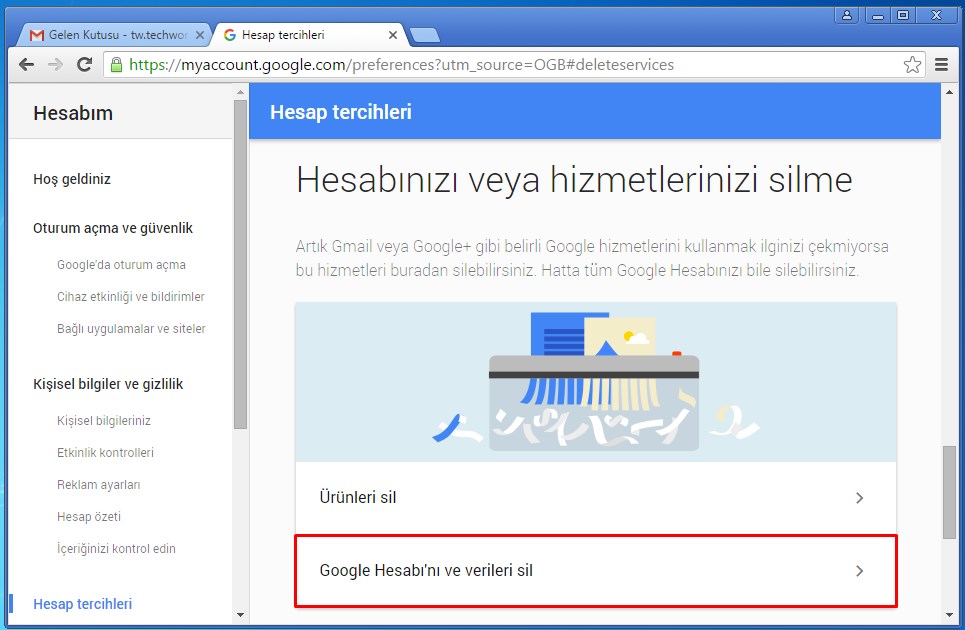Expand Google Hesabı'nı ve verileri sil chevron
The width and height of the screenshot is (965, 630).
tap(859, 571)
